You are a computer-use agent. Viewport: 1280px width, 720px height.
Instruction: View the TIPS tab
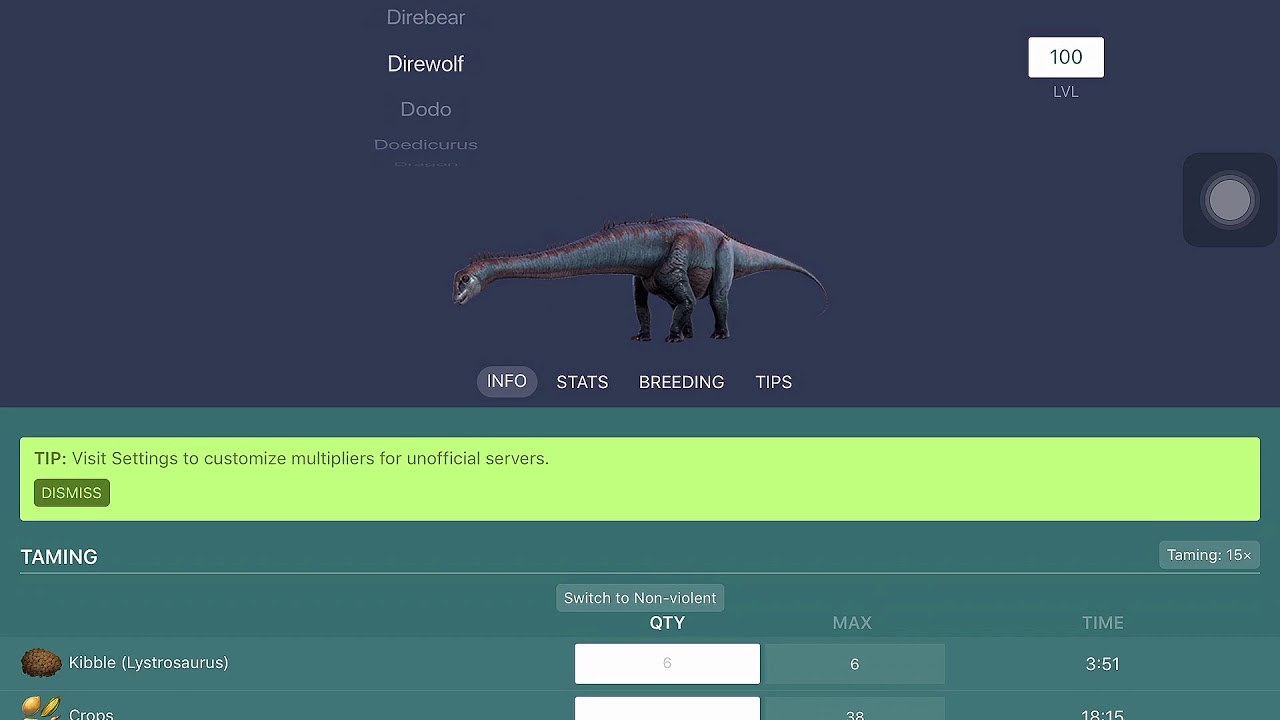point(774,382)
